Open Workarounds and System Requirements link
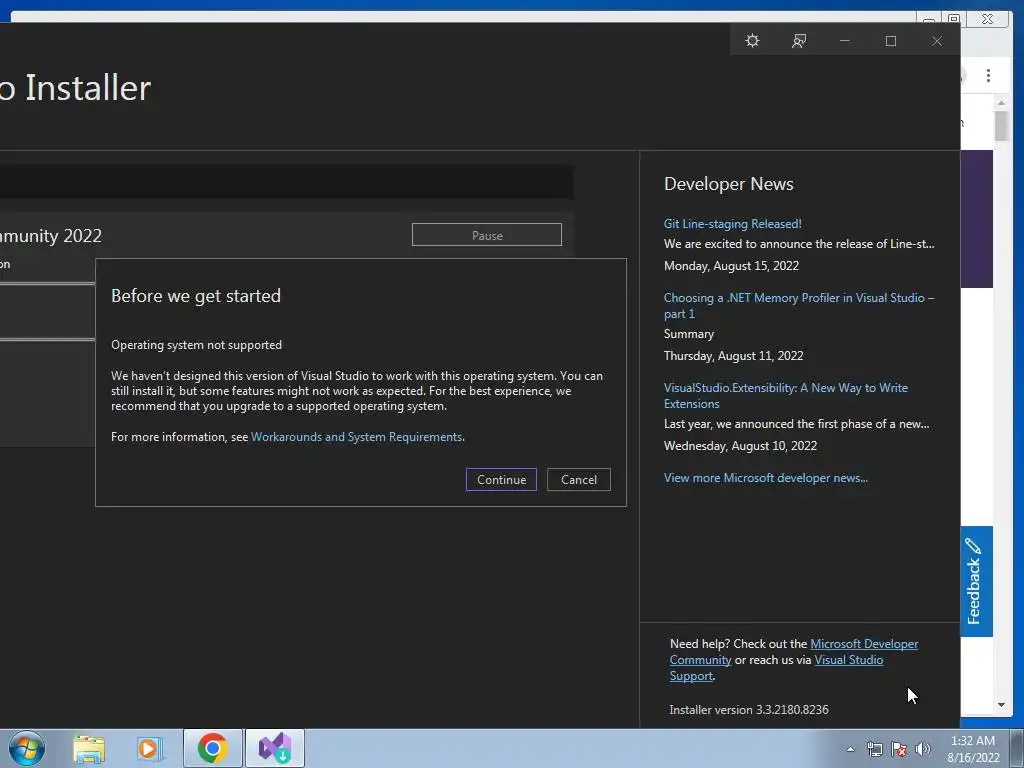 coord(357,437)
